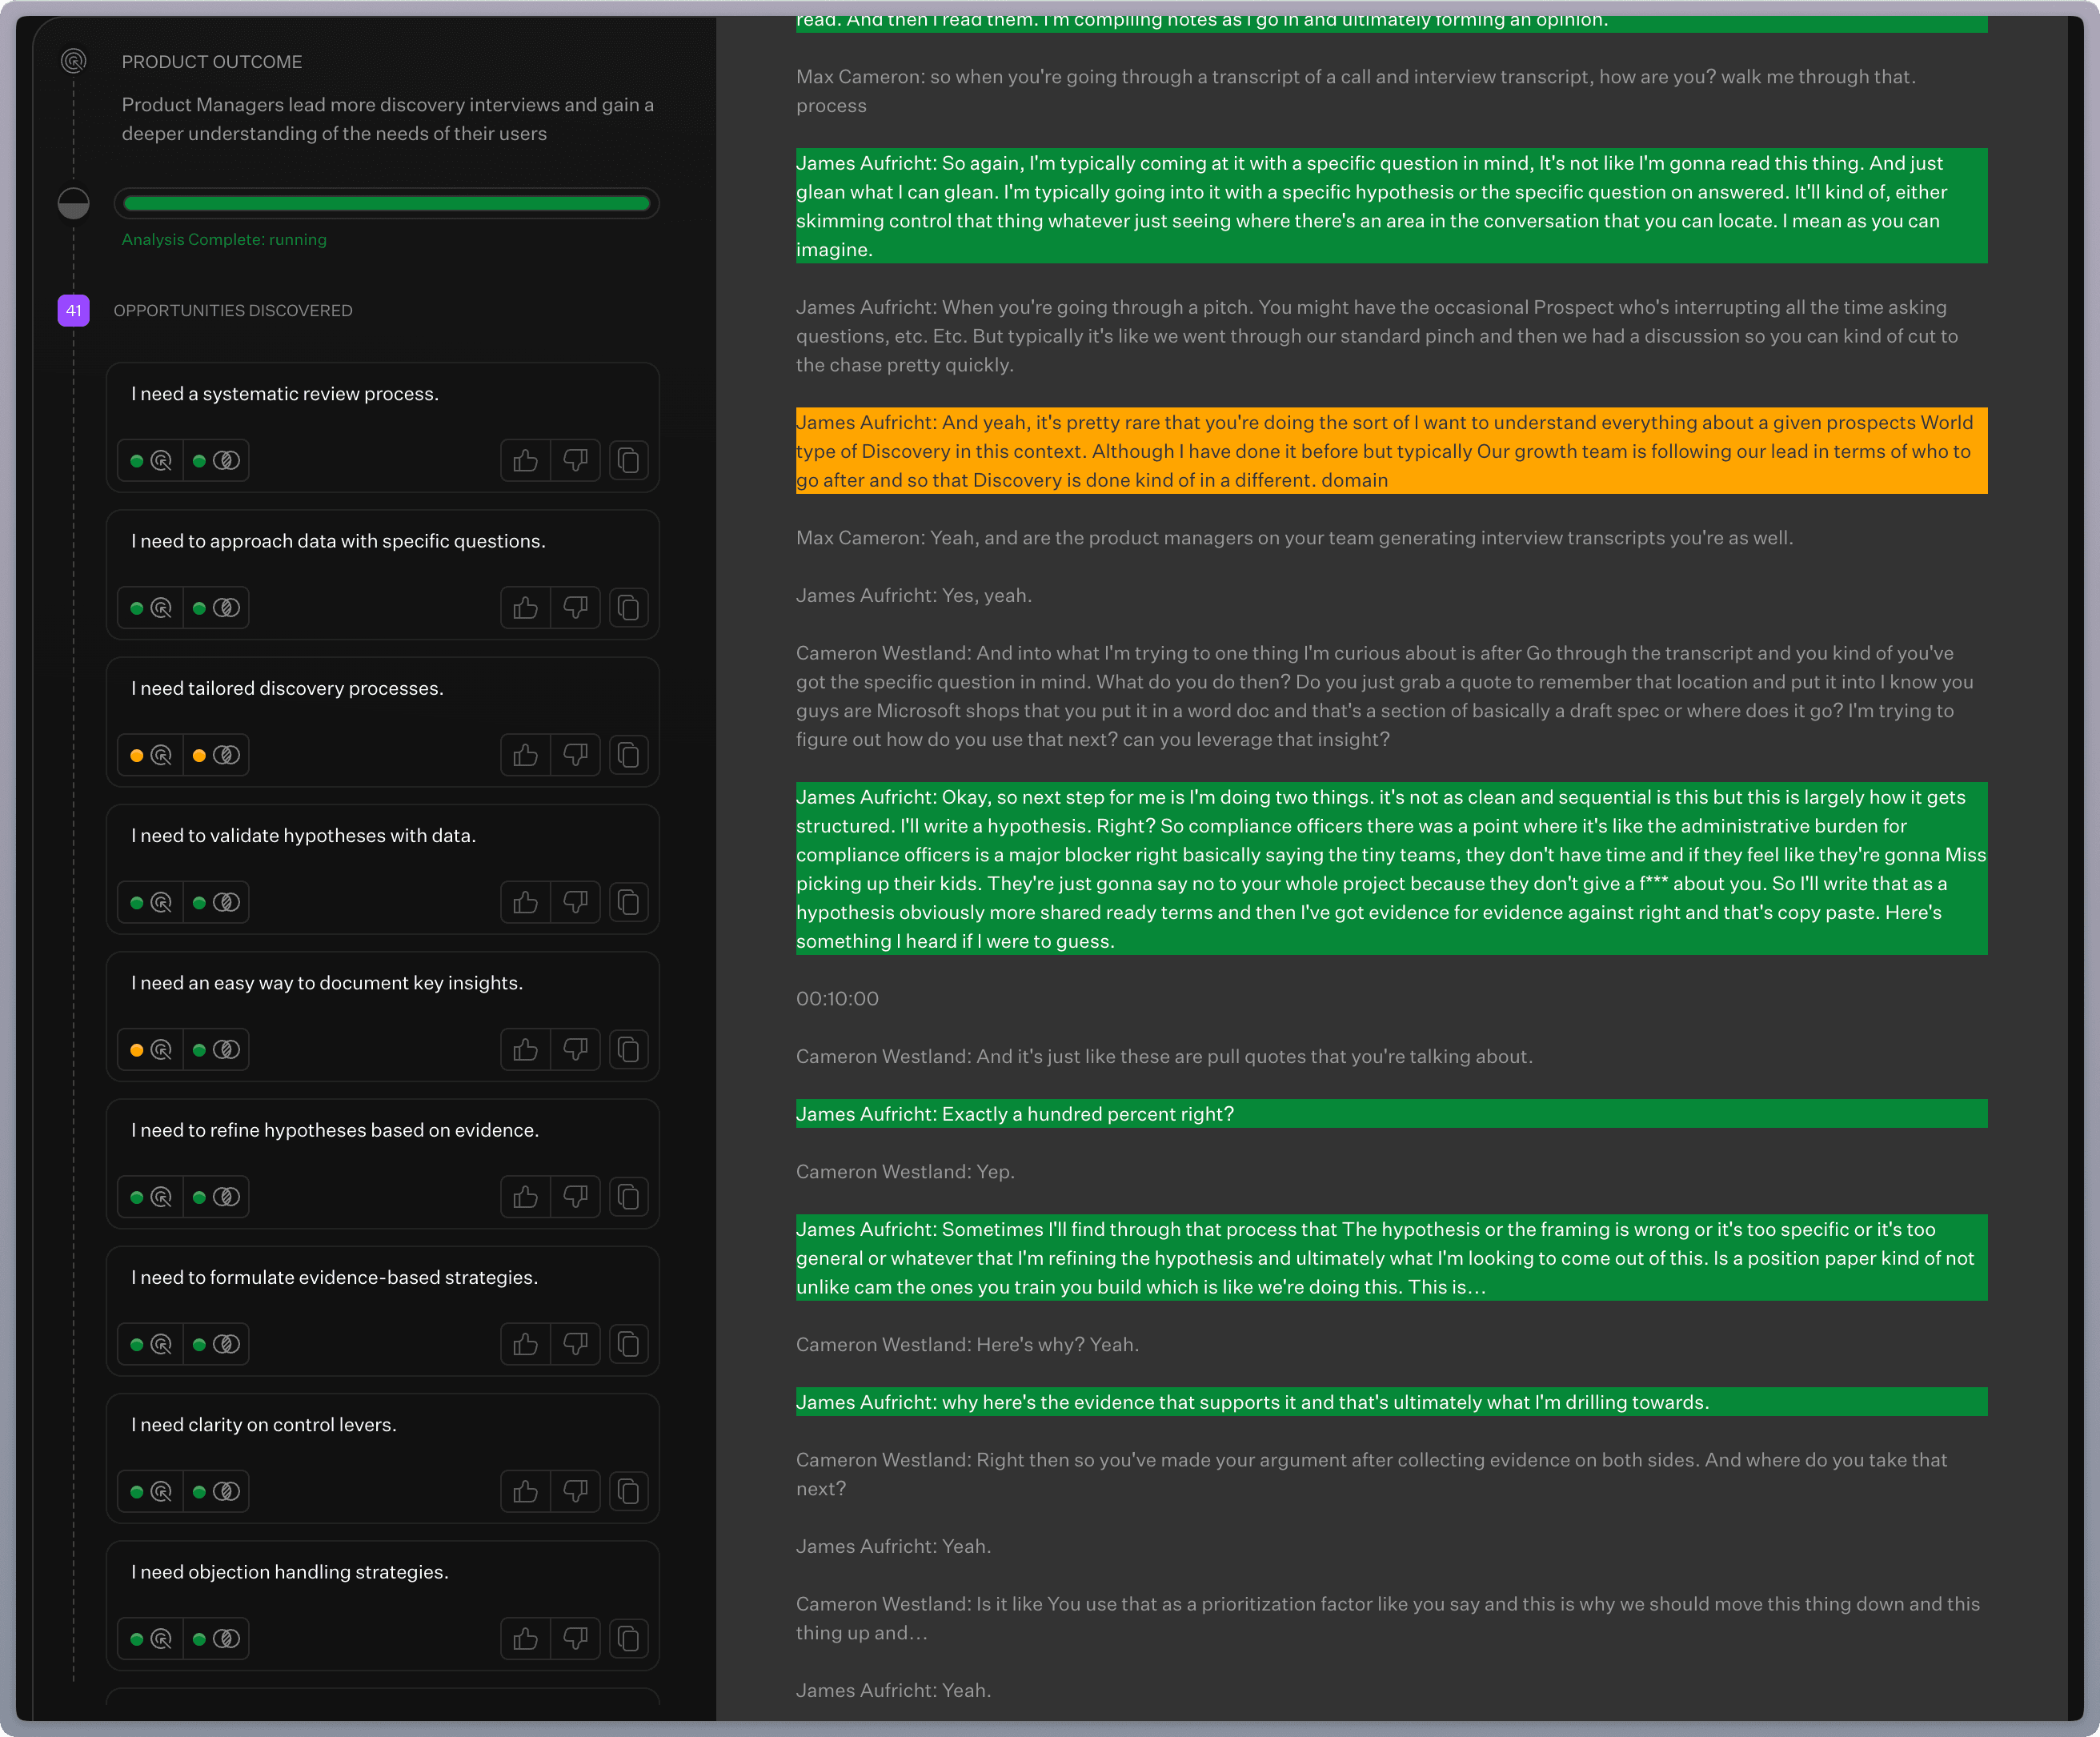Thumbs up 'I need a systematic review process'
The height and width of the screenshot is (1737, 2100).
pos(525,461)
